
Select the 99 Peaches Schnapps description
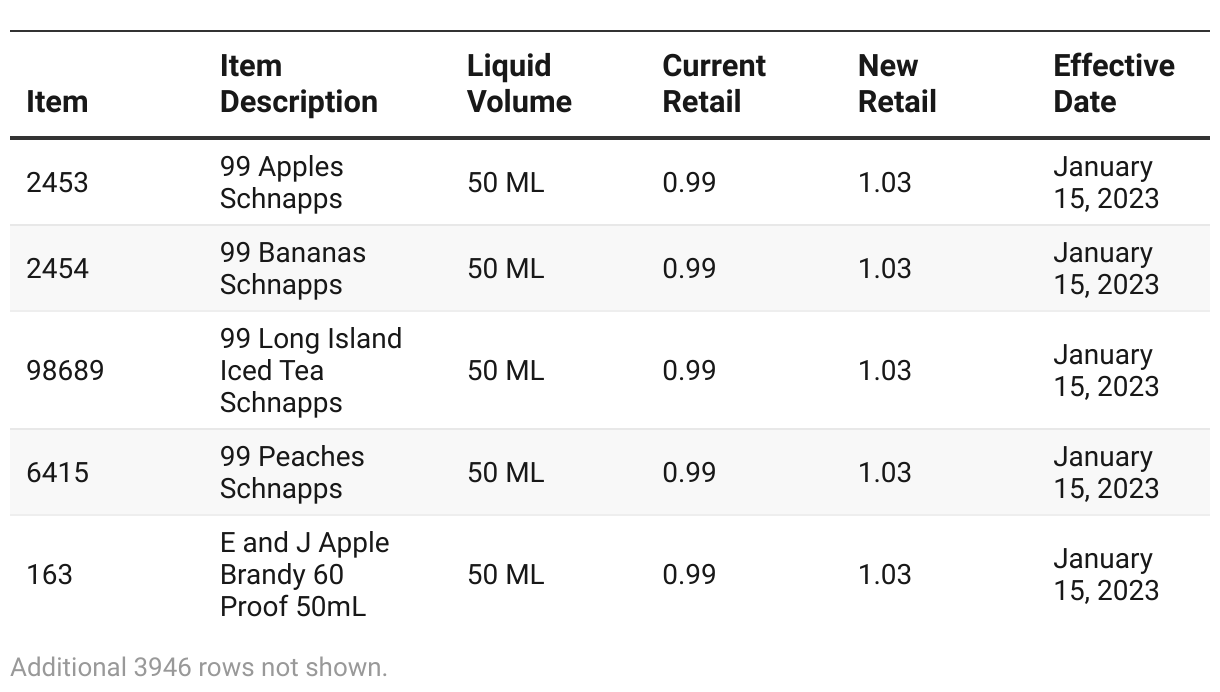click(x=292, y=473)
